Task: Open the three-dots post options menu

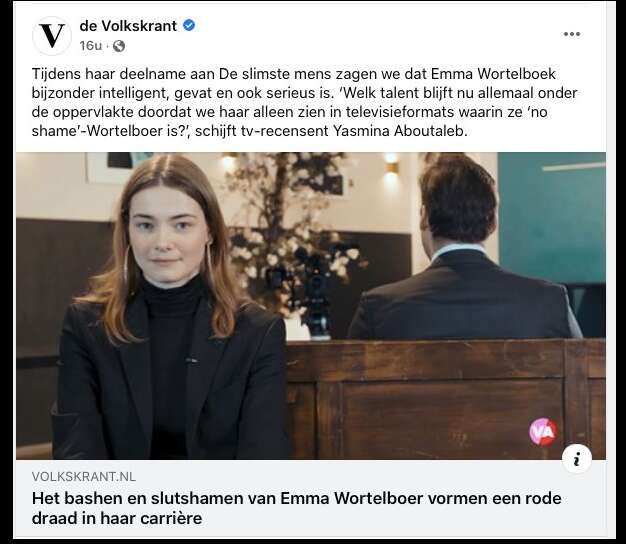Action: (x=571, y=34)
